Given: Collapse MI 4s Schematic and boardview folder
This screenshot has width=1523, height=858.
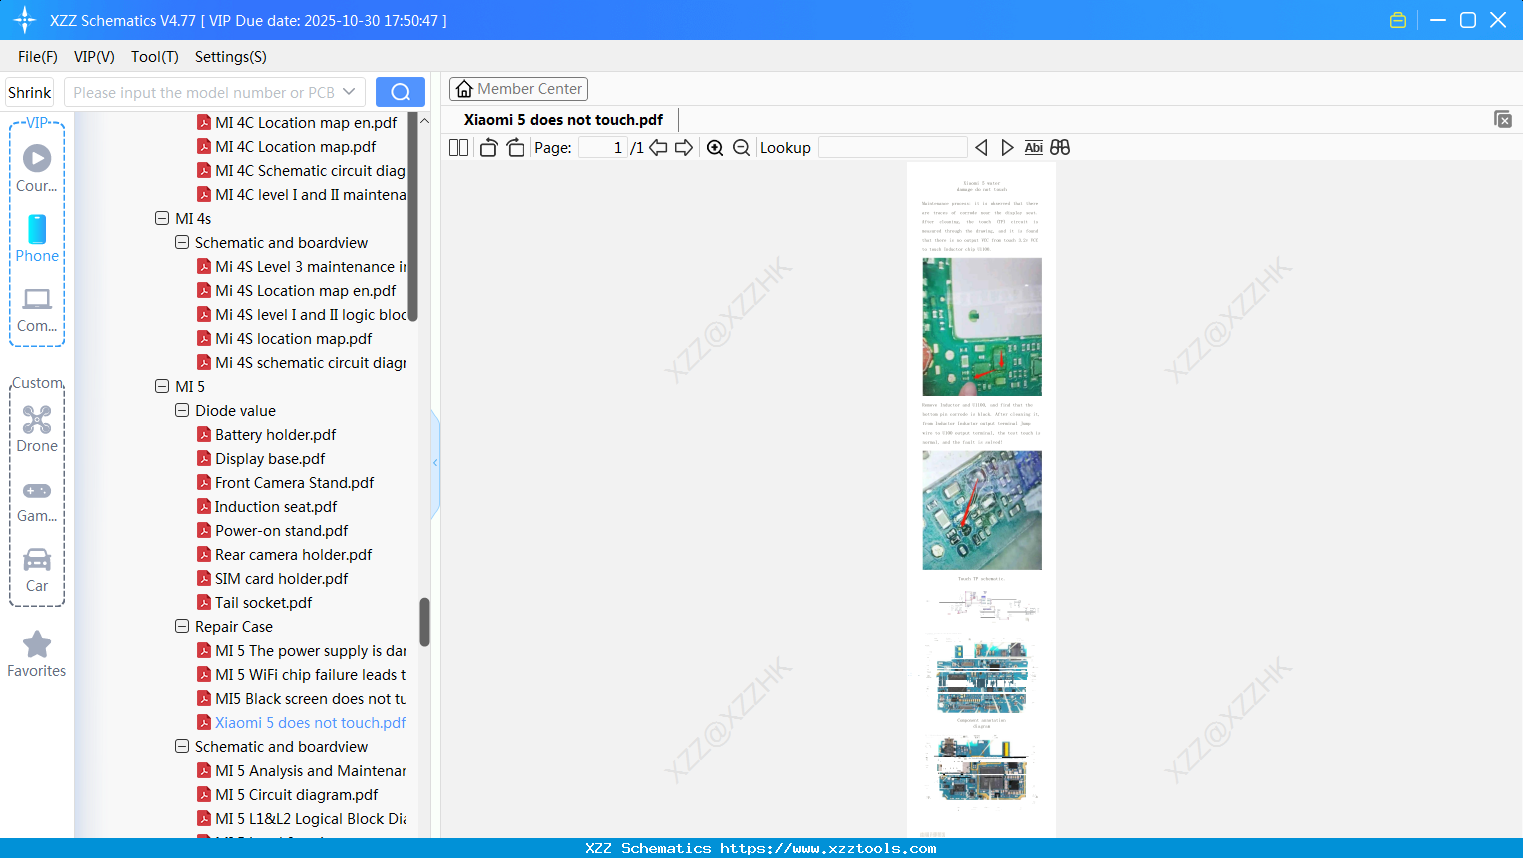Looking at the screenshot, I should tap(182, 242).
